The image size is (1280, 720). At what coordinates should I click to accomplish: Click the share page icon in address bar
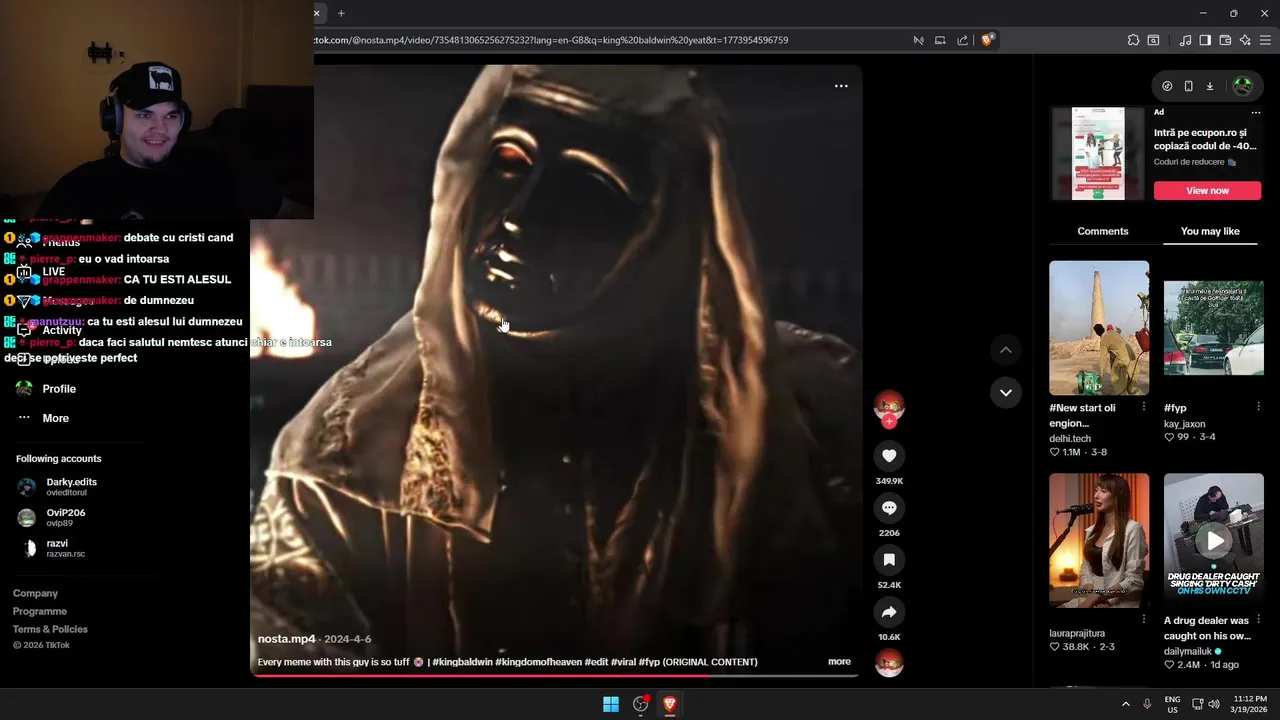pyautogui.click(x=962, y=40)
